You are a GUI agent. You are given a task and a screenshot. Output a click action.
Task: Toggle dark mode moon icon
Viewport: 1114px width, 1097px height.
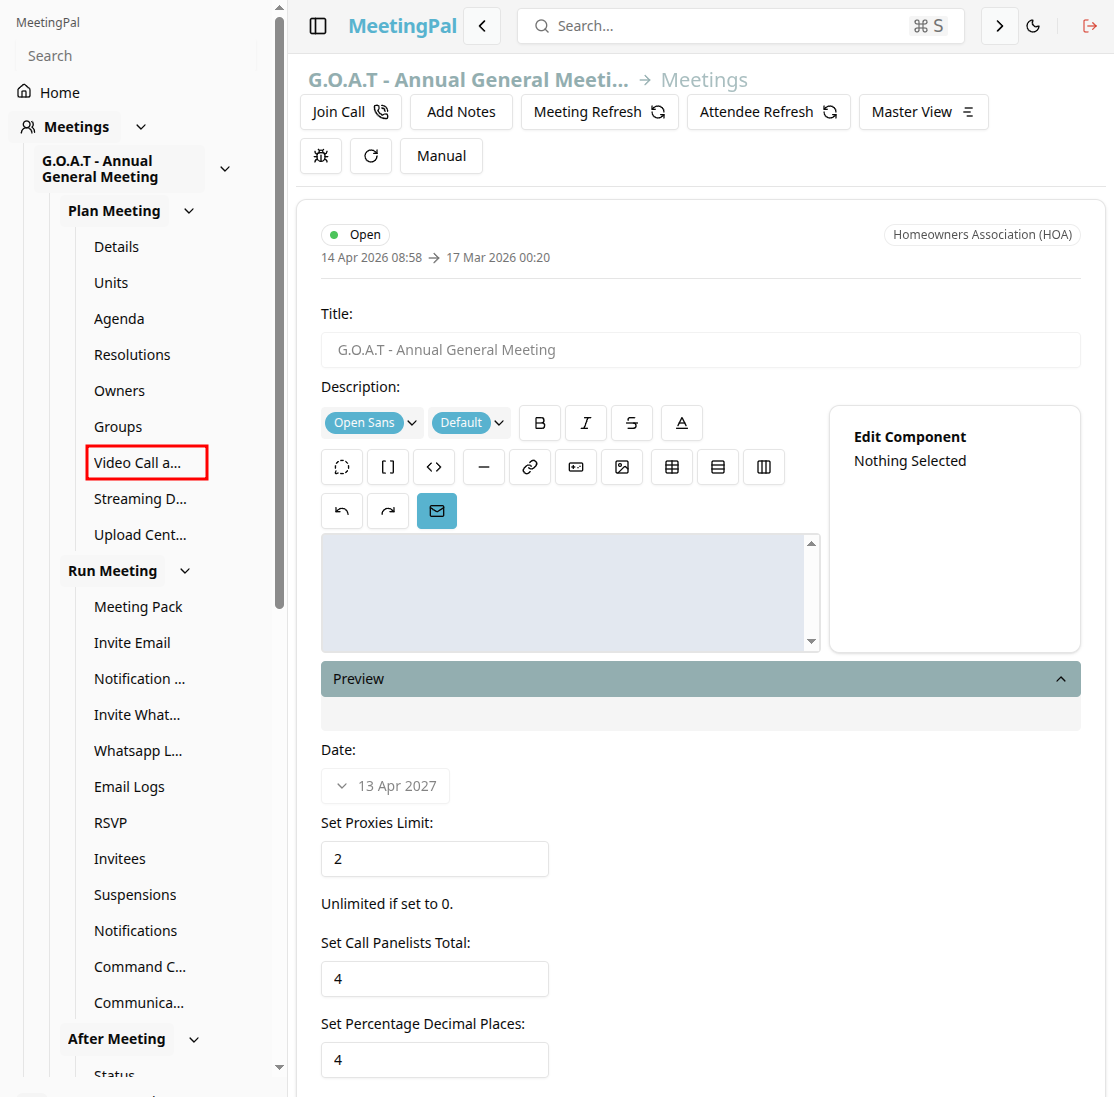[x=1033, y=26]
